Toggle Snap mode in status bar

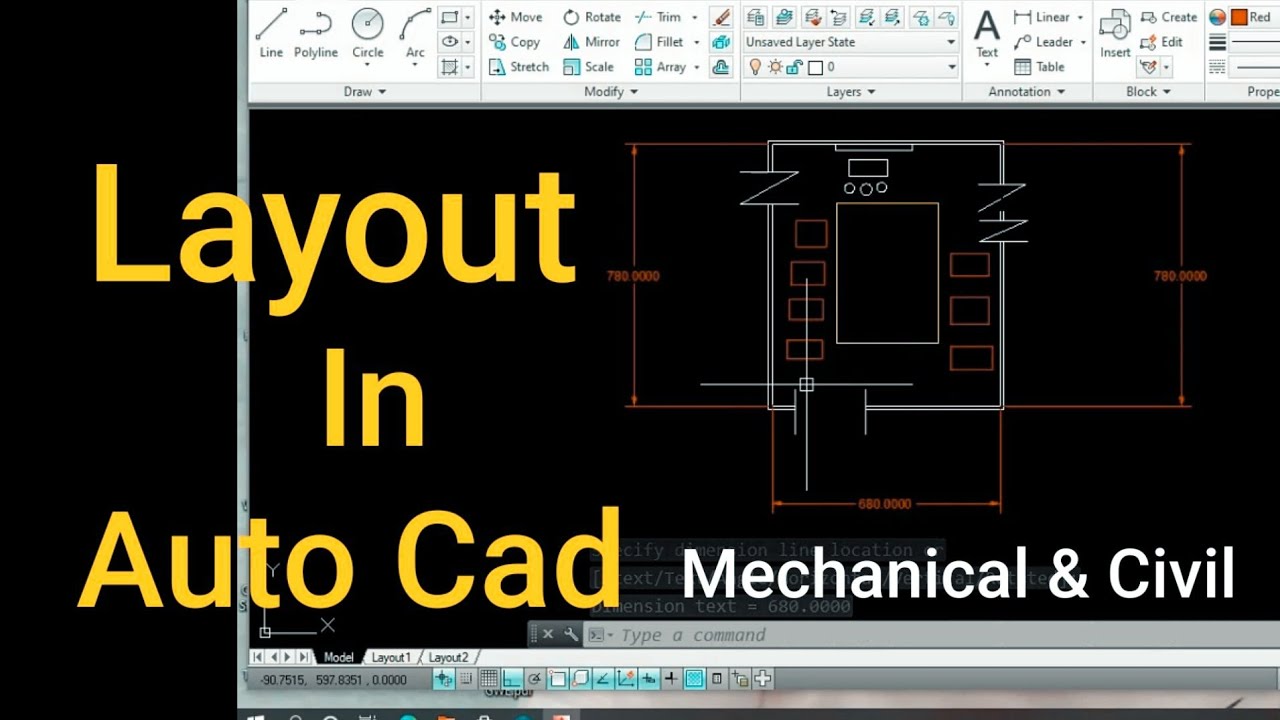(466, 679)
